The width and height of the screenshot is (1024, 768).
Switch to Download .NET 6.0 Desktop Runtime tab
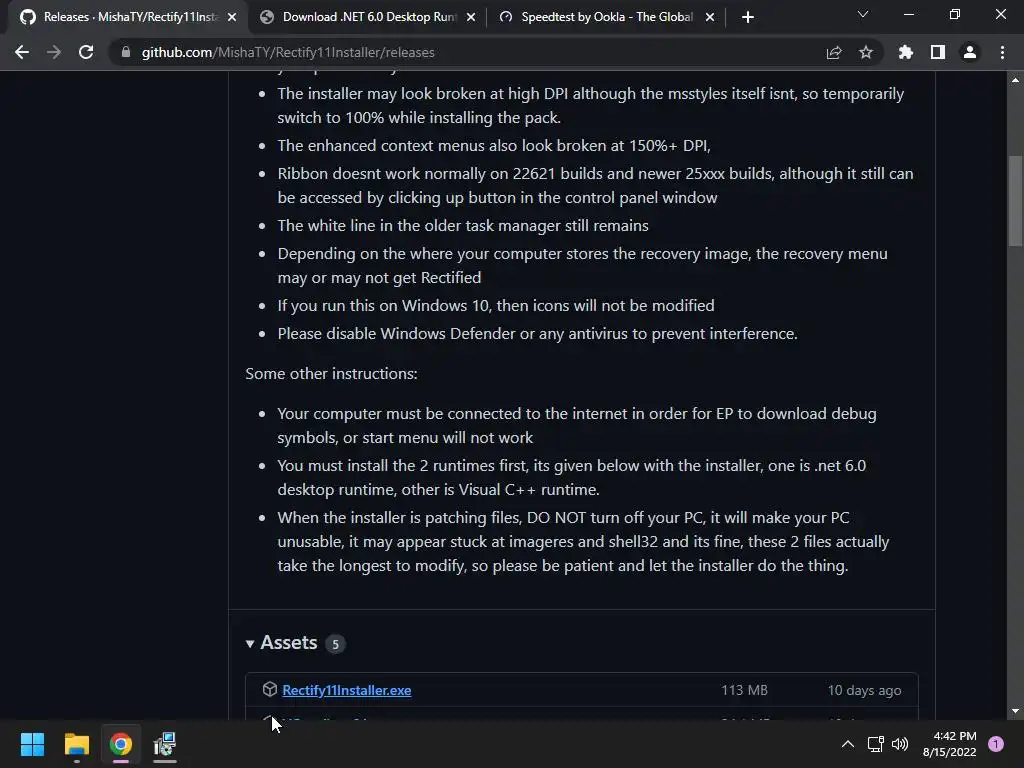pos(369,17)
